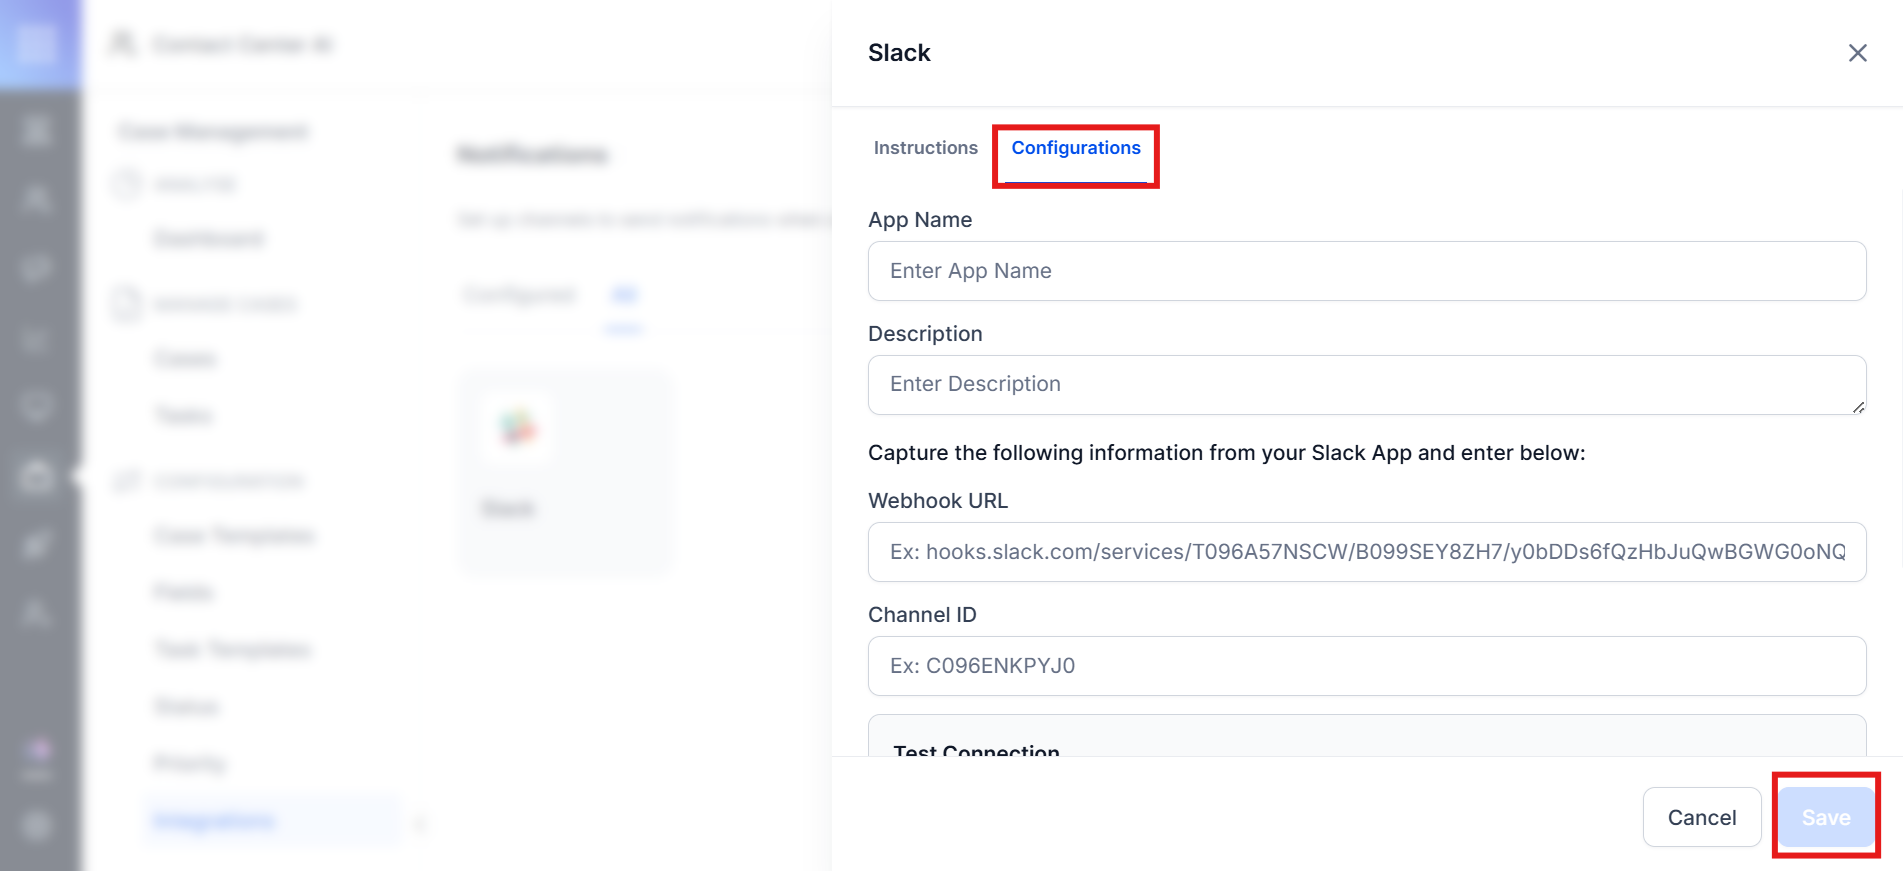
Task: Close the Slack configuration panel
Action: (x=1857, y=53)
